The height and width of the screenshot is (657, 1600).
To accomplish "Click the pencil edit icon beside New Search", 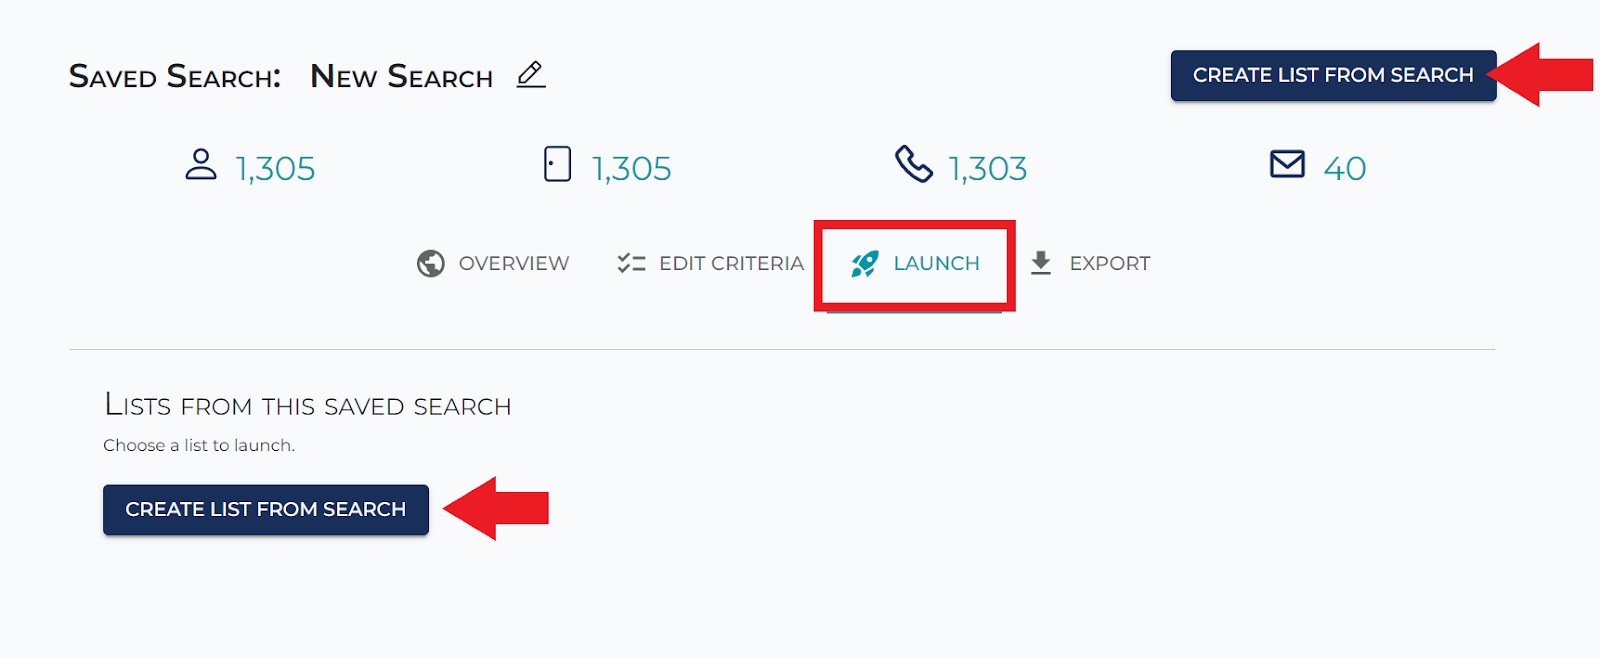I will pos(531,75).
